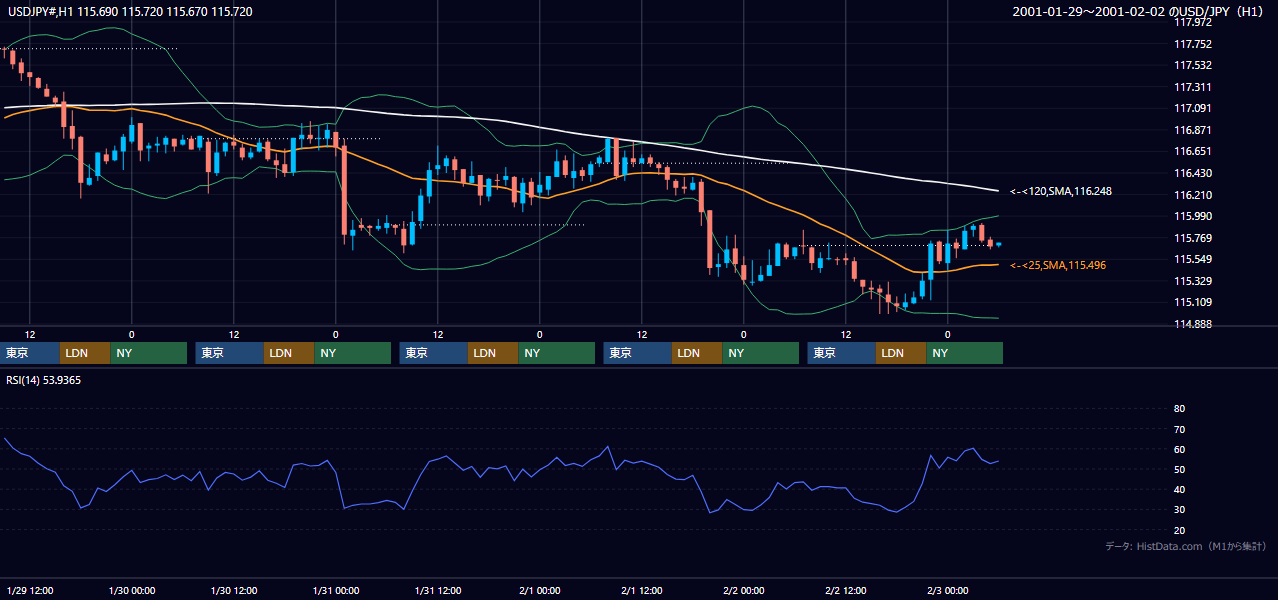The width and height of the screenshot is (1278, 600).
Task: Click price axis value 117.311
Action: click(1191, 87)
